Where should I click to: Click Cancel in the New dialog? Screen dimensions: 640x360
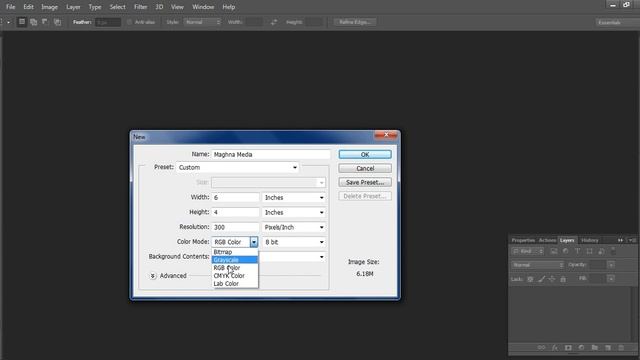click(365, 168)
